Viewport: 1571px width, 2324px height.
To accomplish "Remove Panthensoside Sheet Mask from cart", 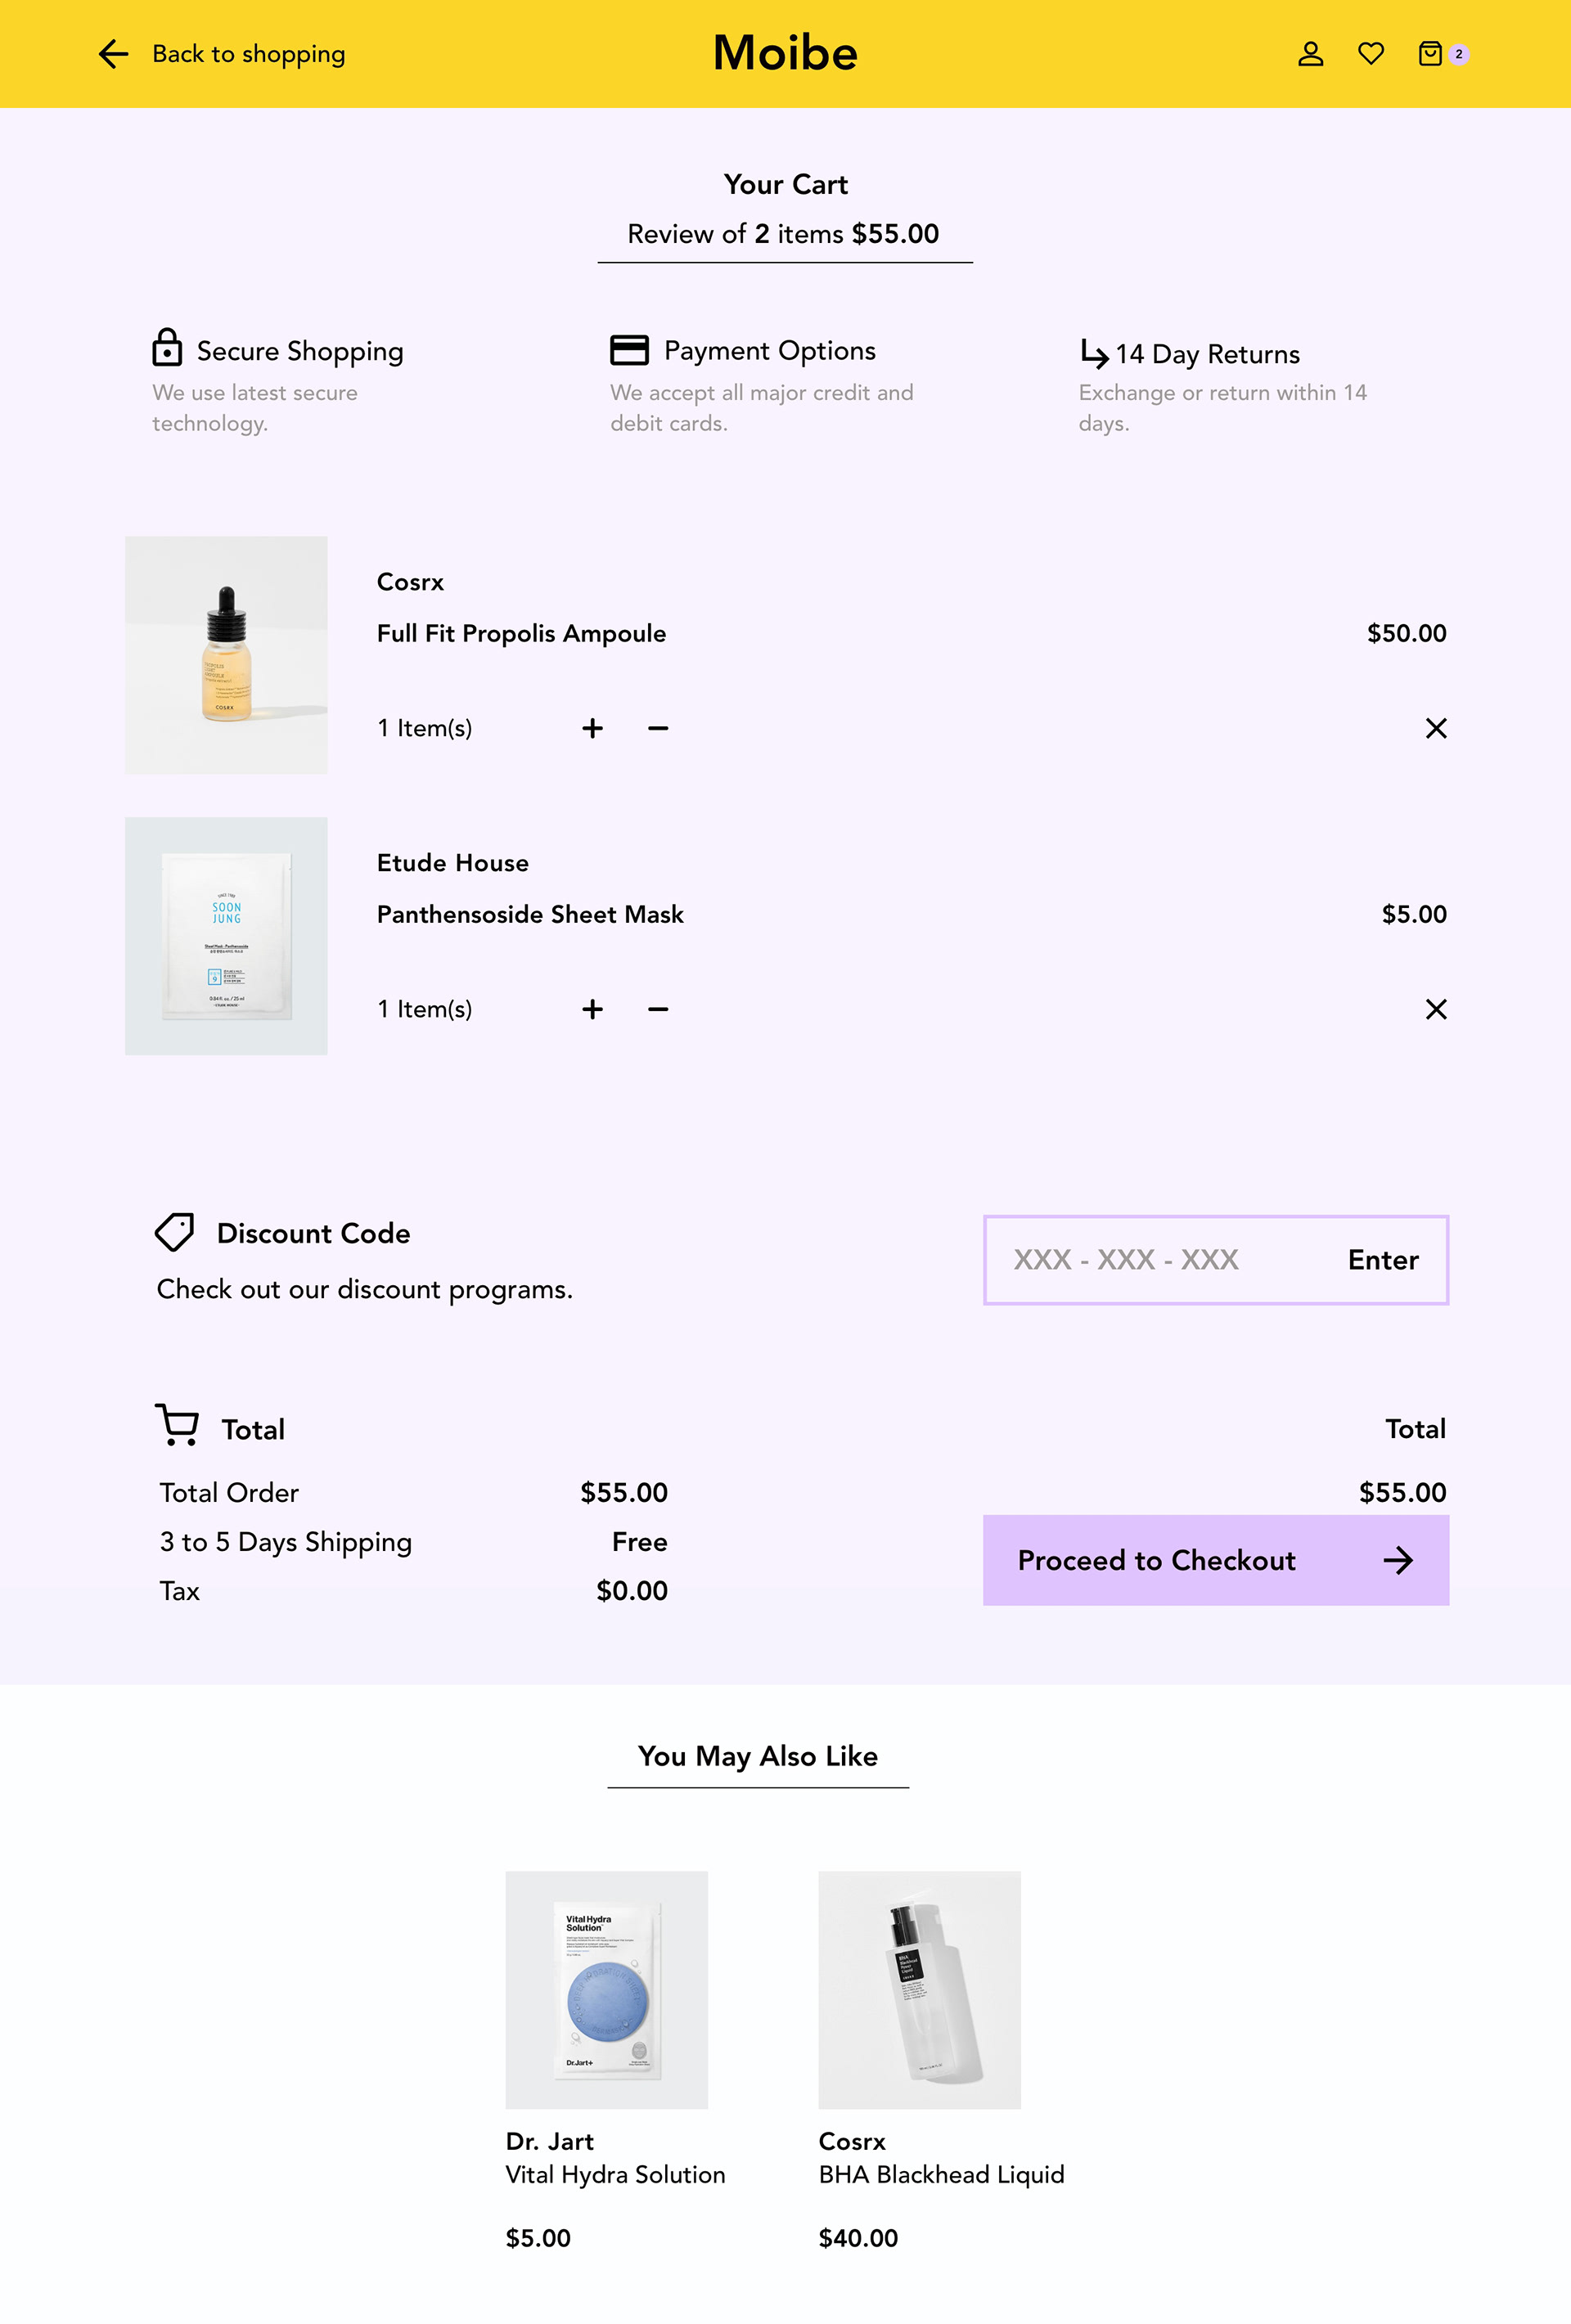I will [1436, 1009].
